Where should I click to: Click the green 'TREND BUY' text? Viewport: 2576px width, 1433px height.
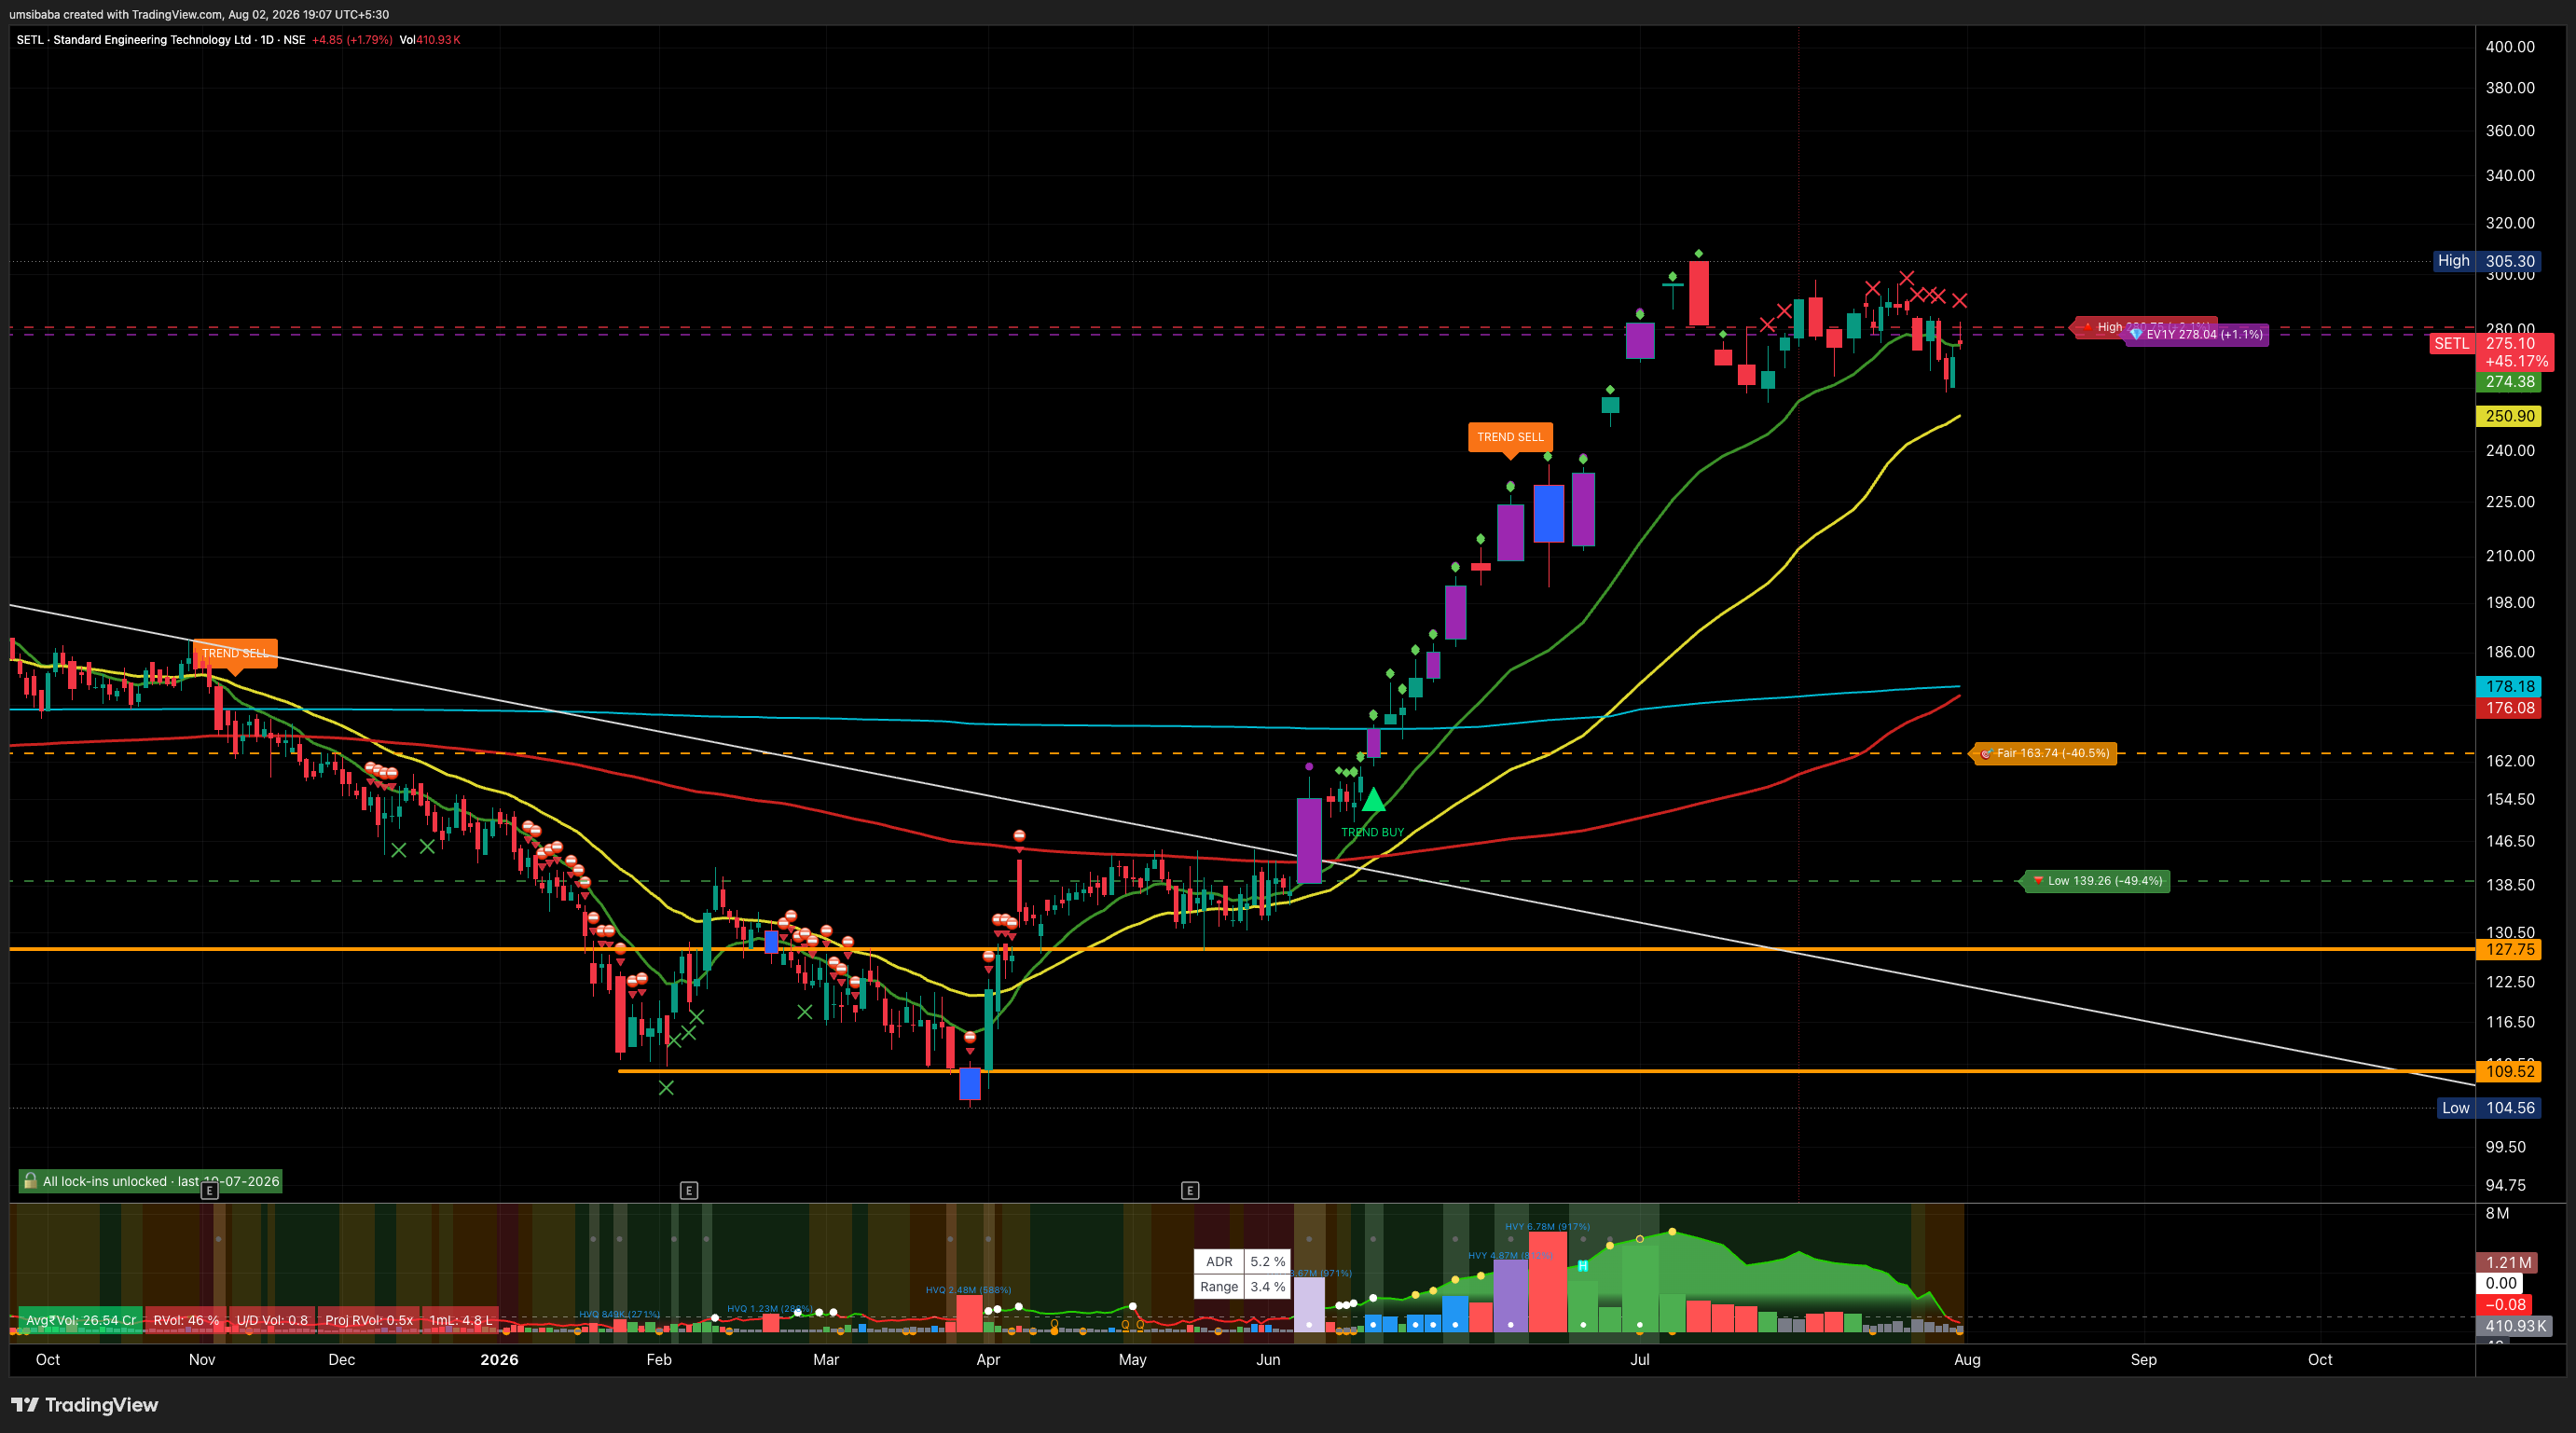(x=1372, y=832)
